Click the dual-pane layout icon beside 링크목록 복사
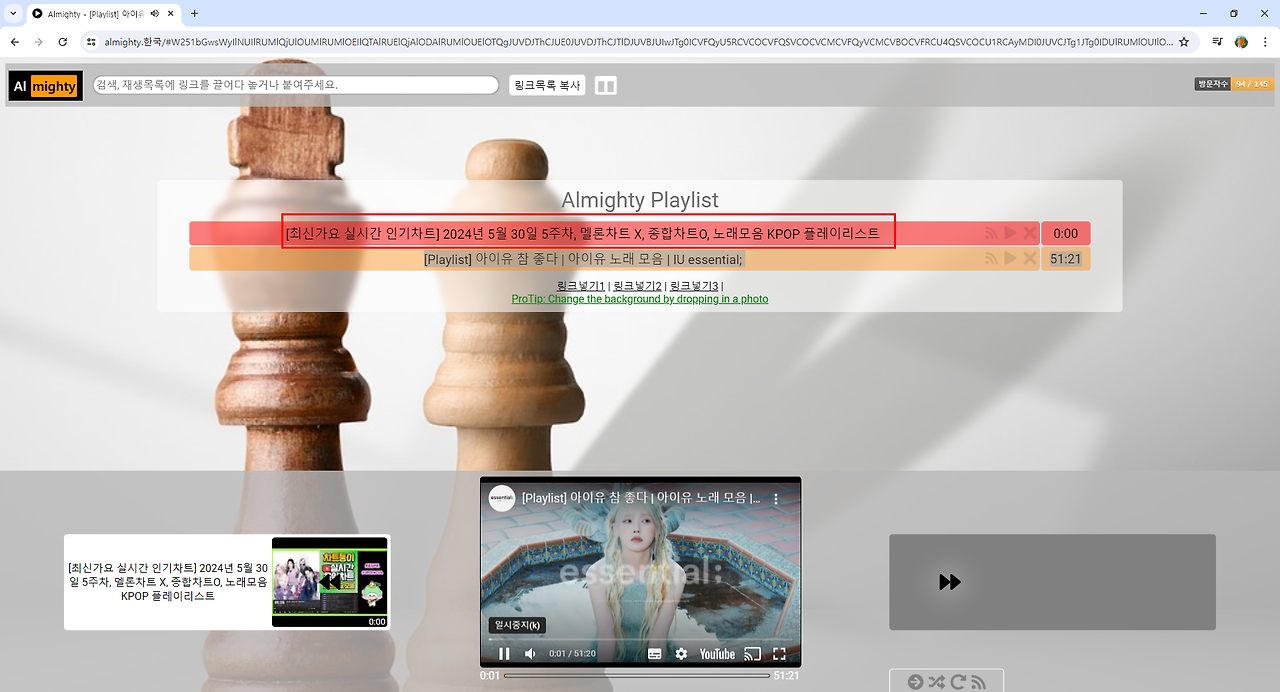 pyautogui.click(x=605, y=85)
